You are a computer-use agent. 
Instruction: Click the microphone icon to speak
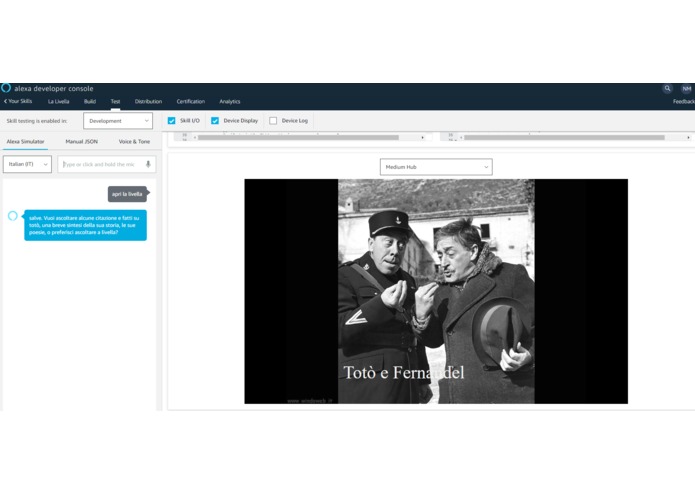(x=148, y=164)
